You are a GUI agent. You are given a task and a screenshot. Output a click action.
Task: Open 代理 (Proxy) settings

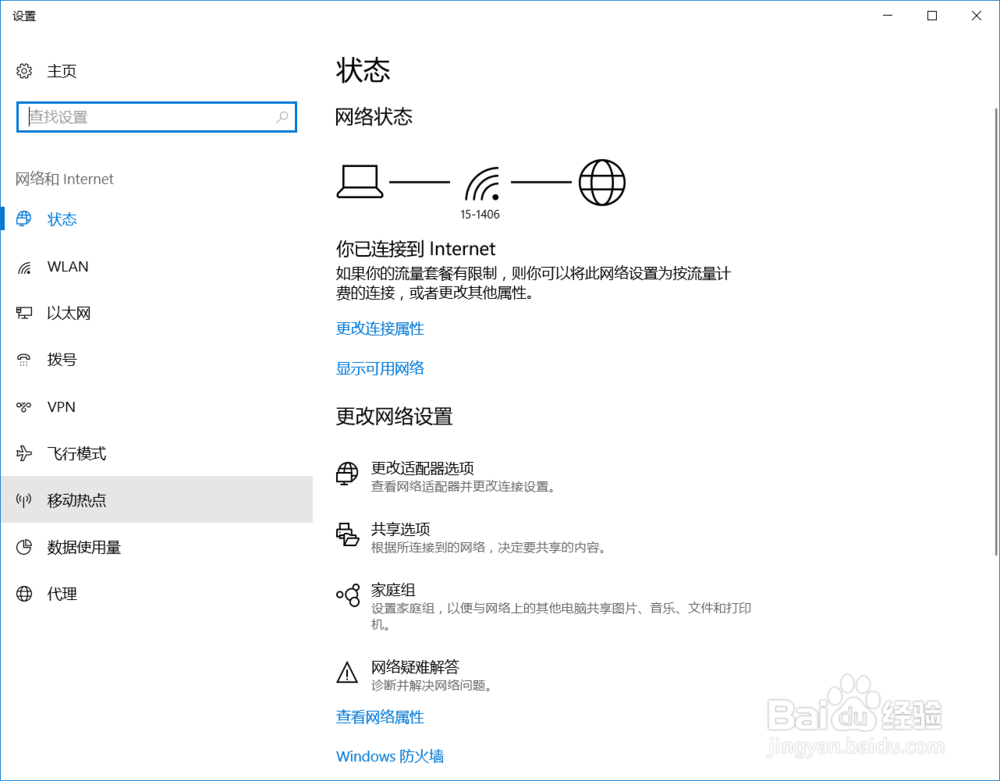click(61, 594)
